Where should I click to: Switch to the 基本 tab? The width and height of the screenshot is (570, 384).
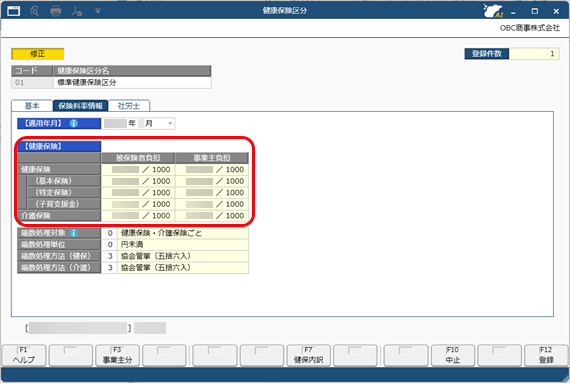tap(32, 105)
